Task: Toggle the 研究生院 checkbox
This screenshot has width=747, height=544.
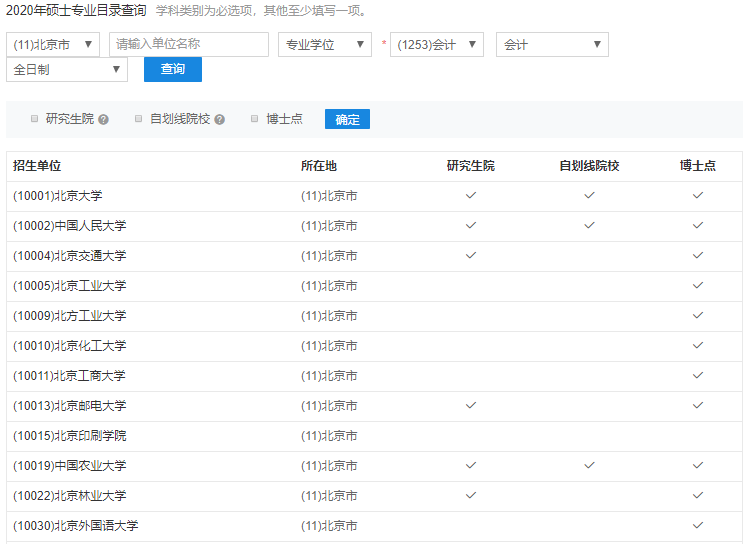Action: 34,119
